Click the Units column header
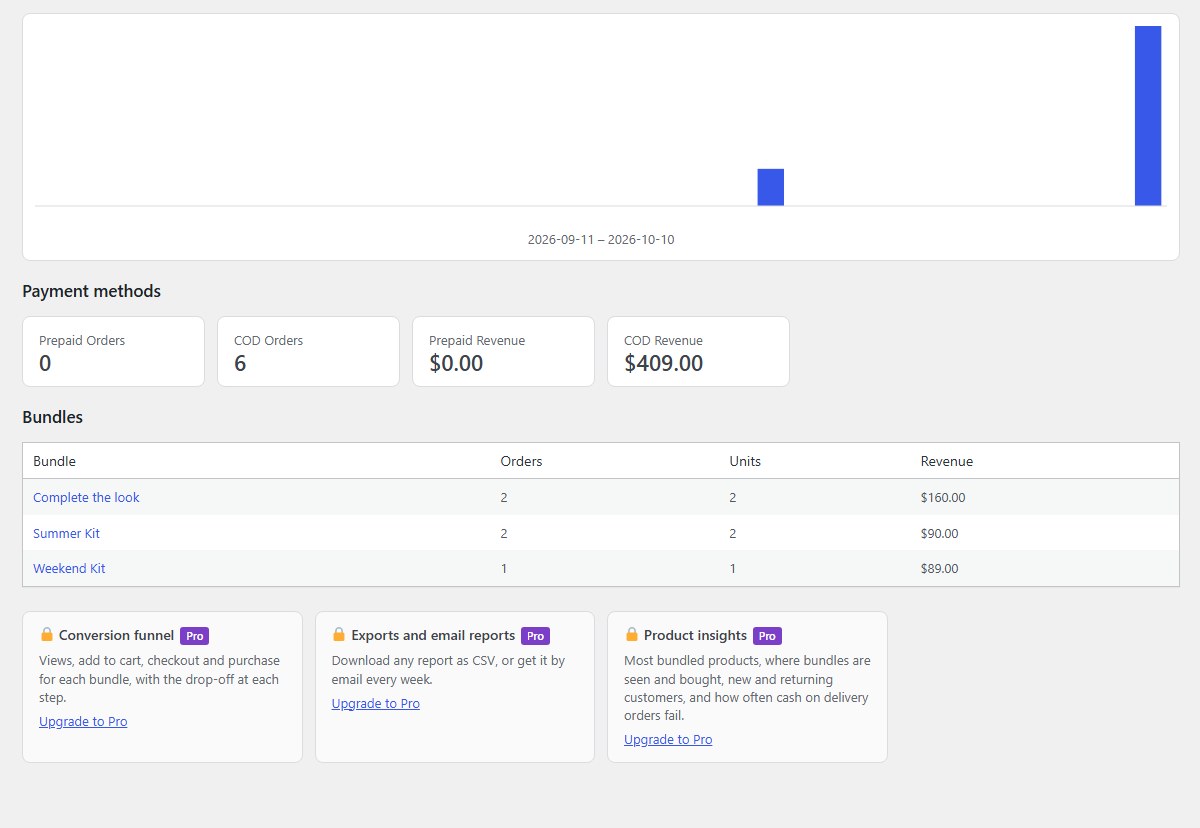The image size is (1200, 828). click(745, 461)
